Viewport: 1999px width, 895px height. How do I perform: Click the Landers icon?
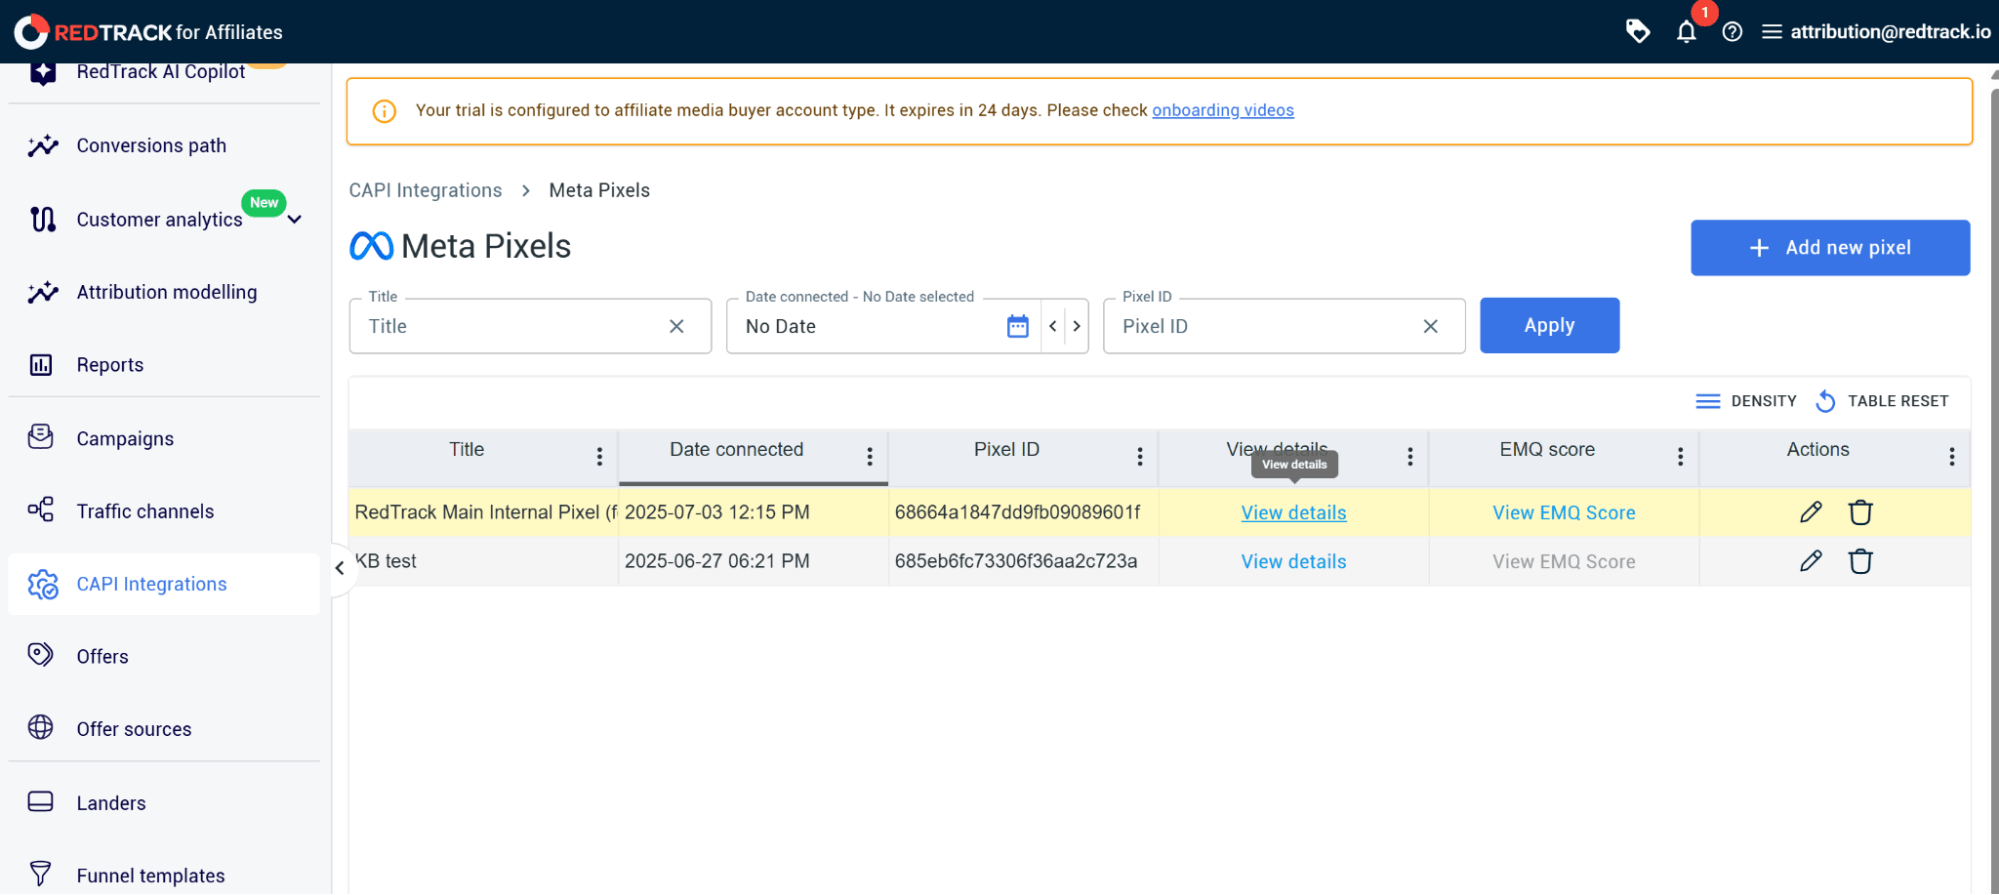[41, 802]
